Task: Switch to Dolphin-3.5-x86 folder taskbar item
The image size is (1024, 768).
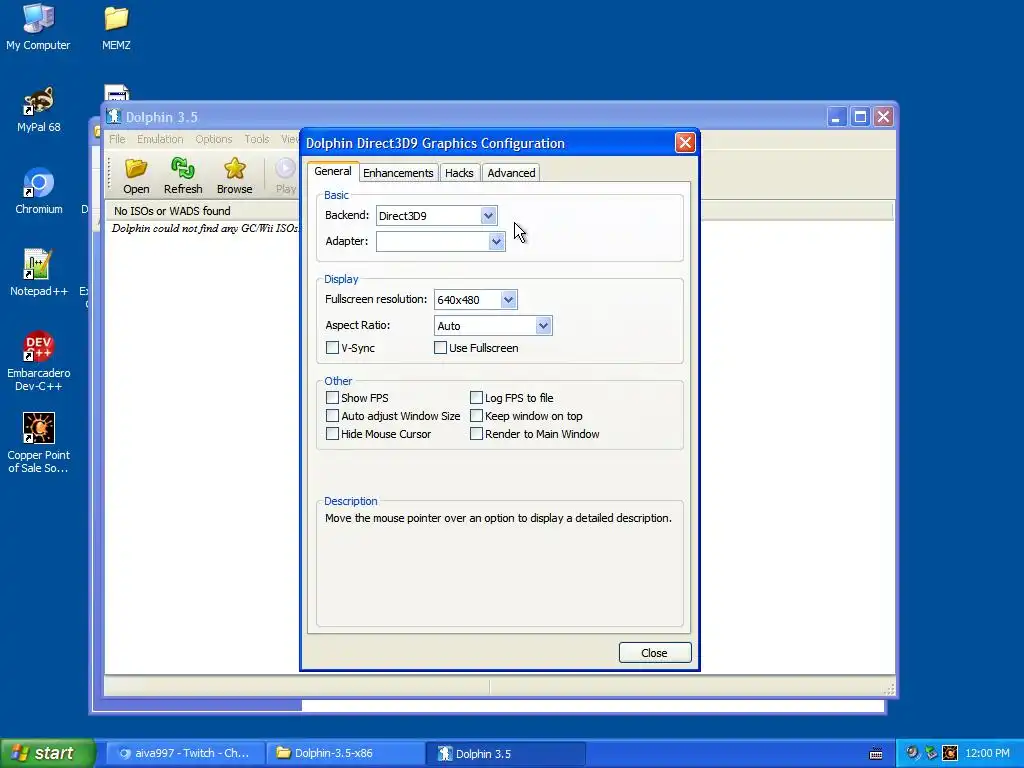Action: (x=345, y=753)
